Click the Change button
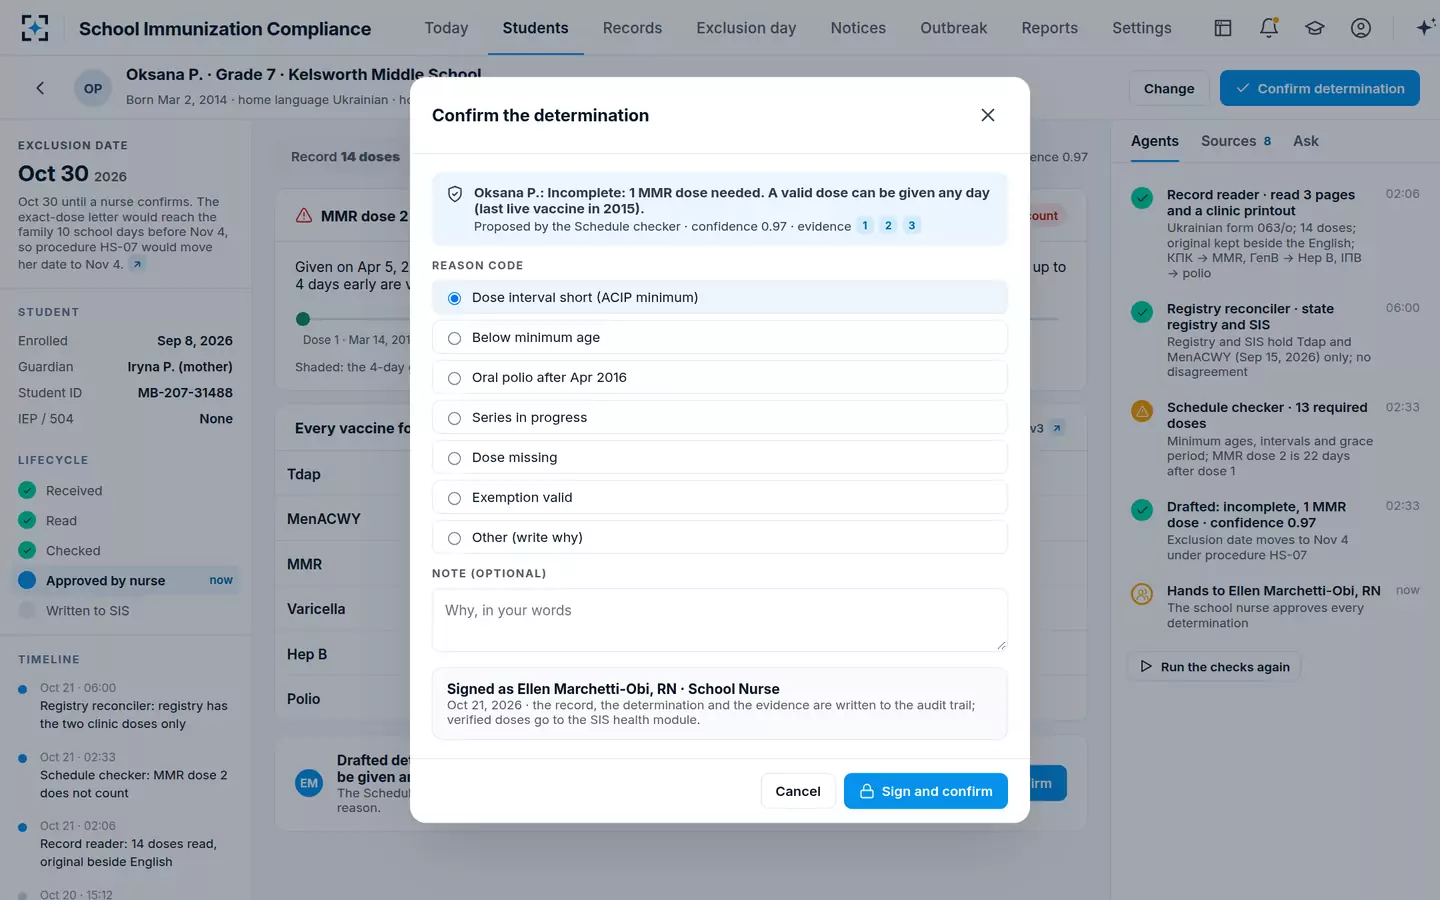 1169,88
